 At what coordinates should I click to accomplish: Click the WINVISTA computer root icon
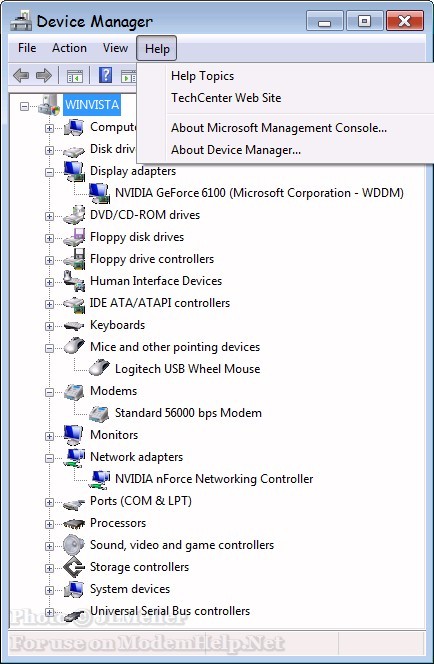tap(49, 105)
